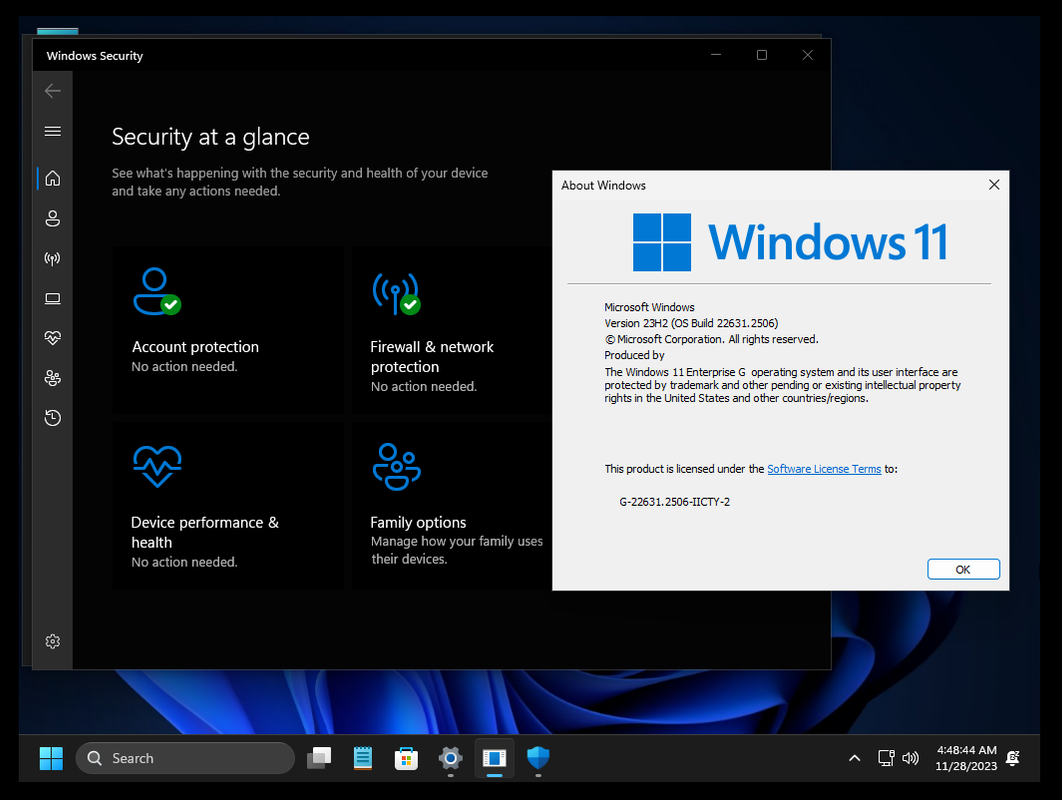Open Protection history sidebar clock icon
1062x800 pixels.
[52, 418]
